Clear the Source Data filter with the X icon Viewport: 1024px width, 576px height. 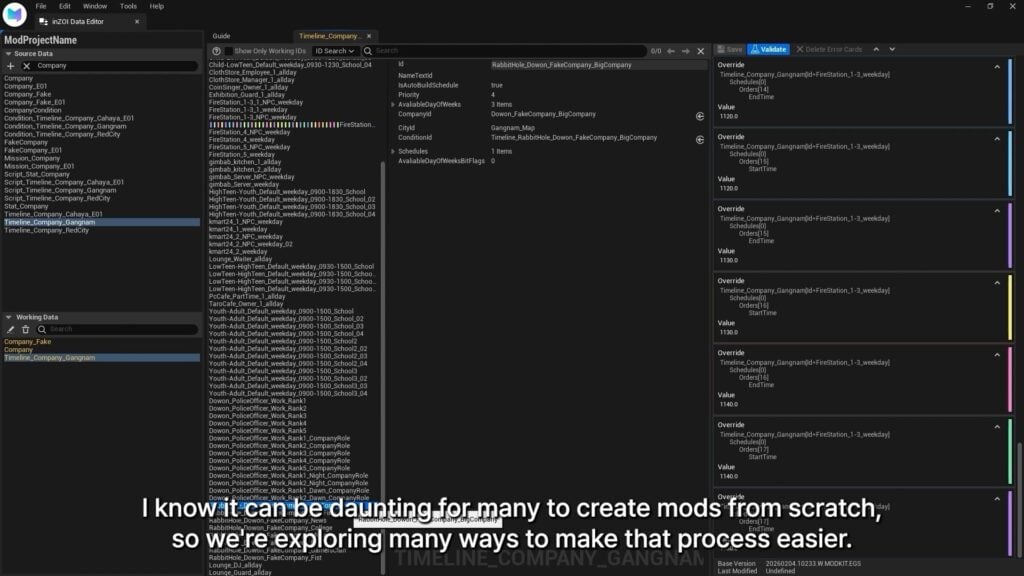[x=26, y=66]
